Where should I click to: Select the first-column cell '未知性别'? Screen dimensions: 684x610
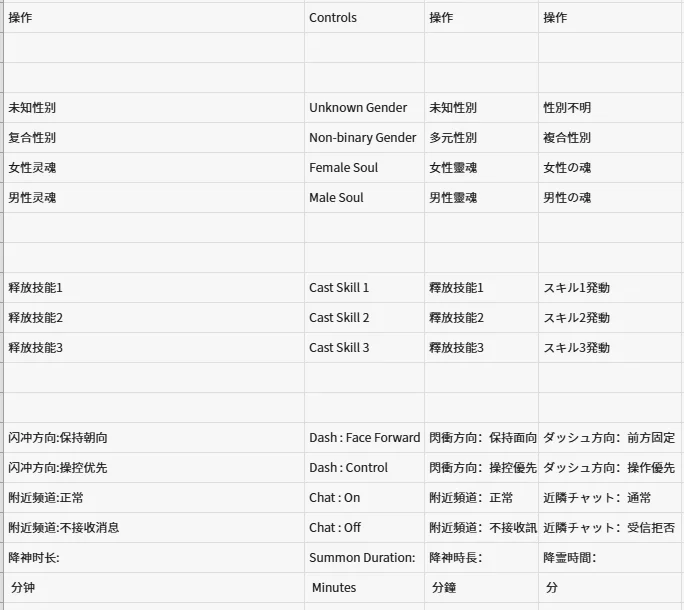point(154,107)
